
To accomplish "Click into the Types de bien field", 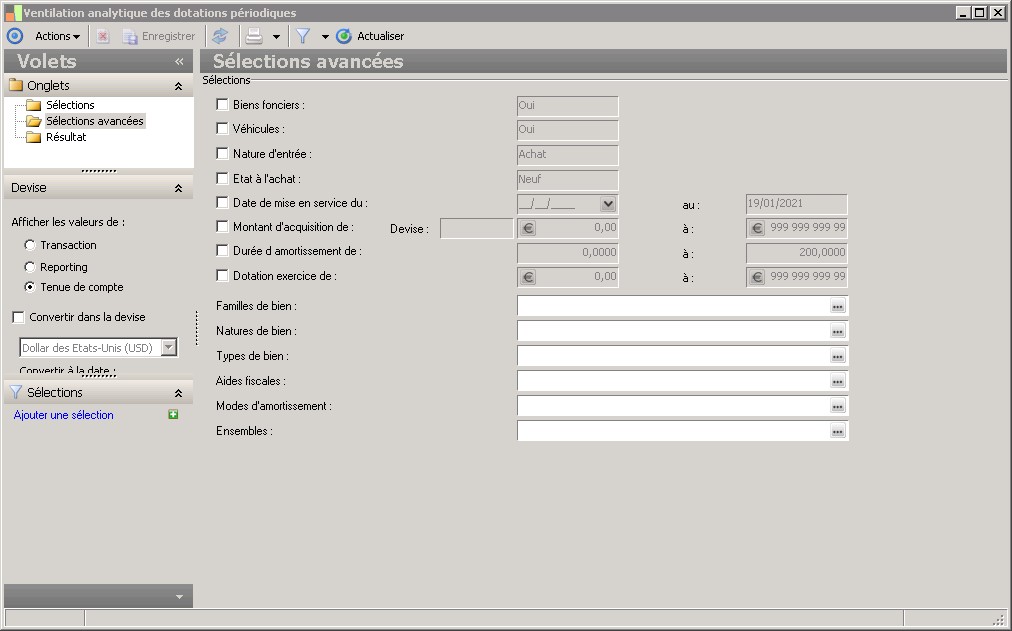I will click(672, 356).
